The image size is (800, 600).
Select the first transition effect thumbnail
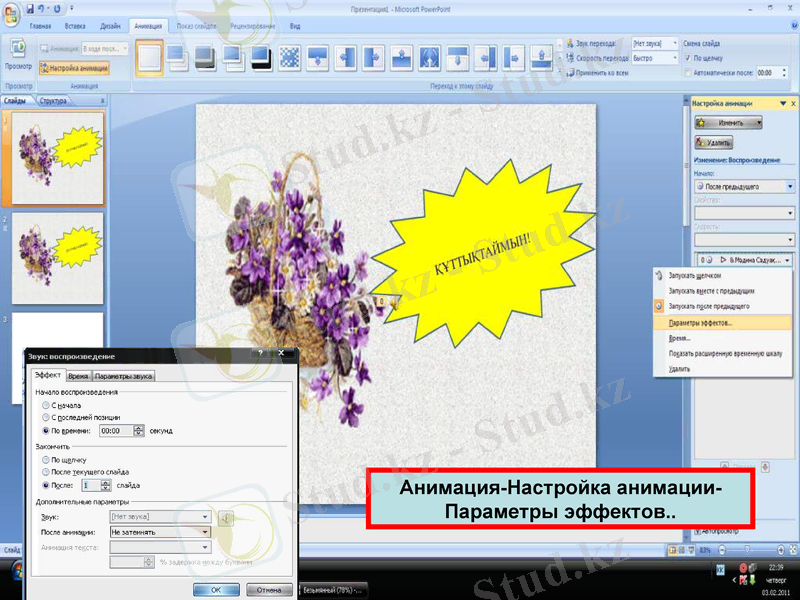click(x=148, y=55)
